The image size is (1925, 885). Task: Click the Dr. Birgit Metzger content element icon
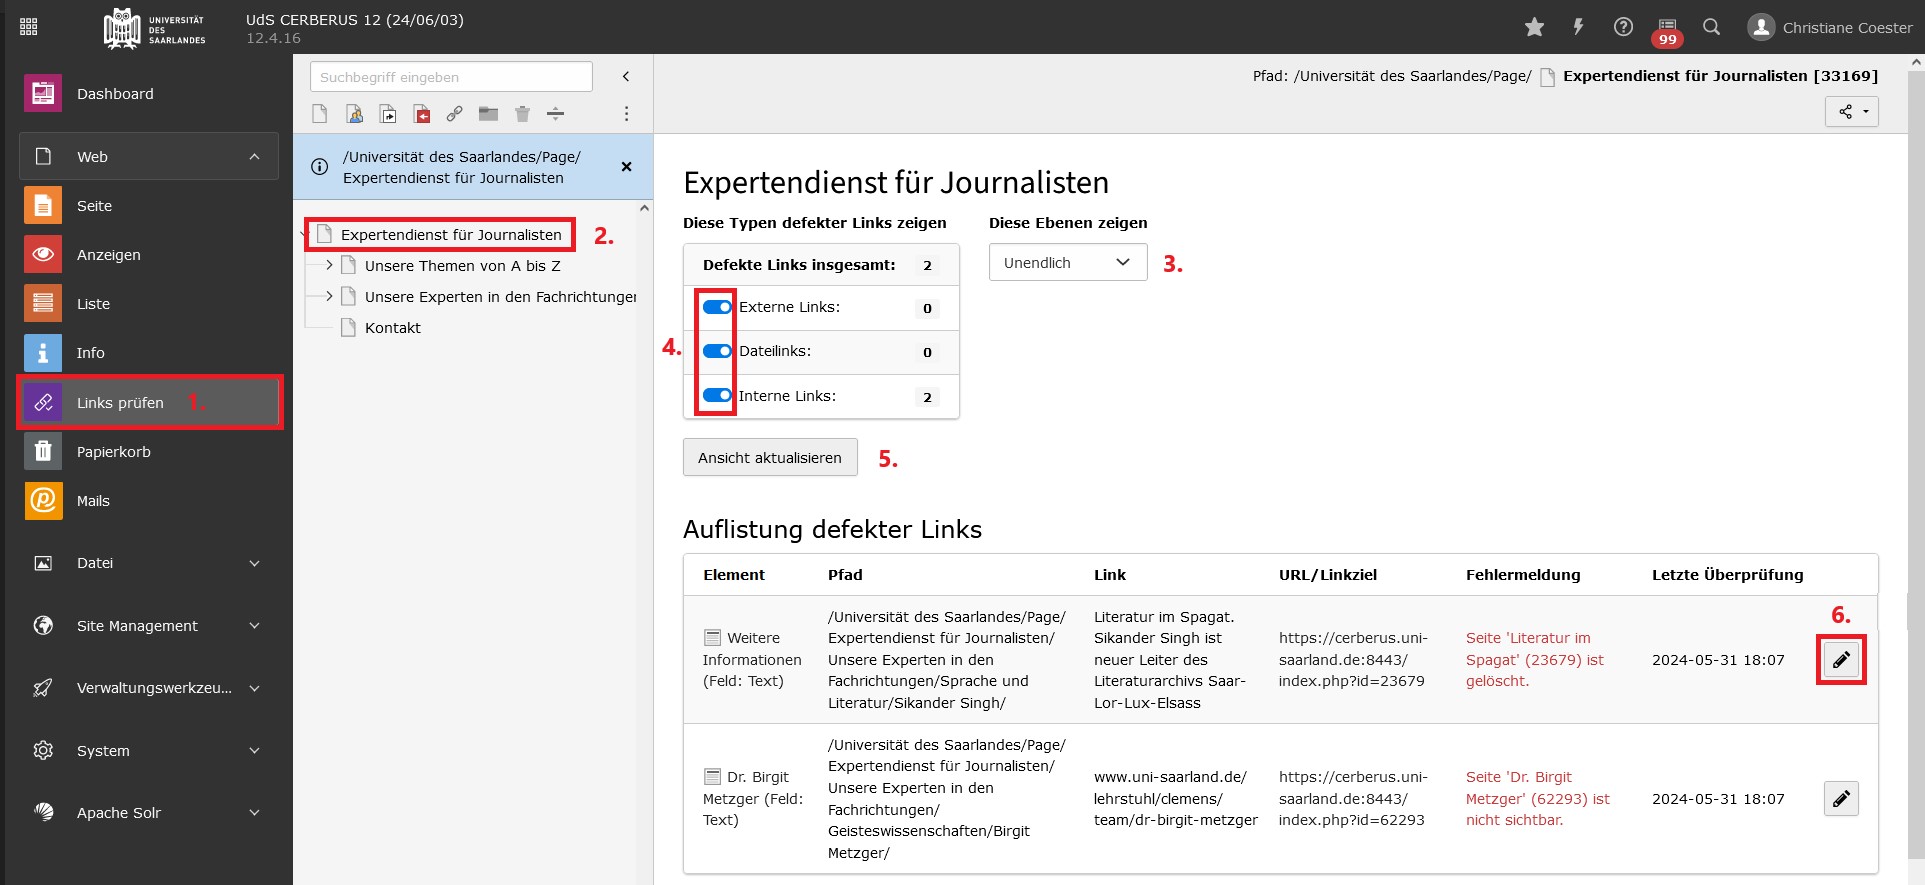tap(712, 777)
